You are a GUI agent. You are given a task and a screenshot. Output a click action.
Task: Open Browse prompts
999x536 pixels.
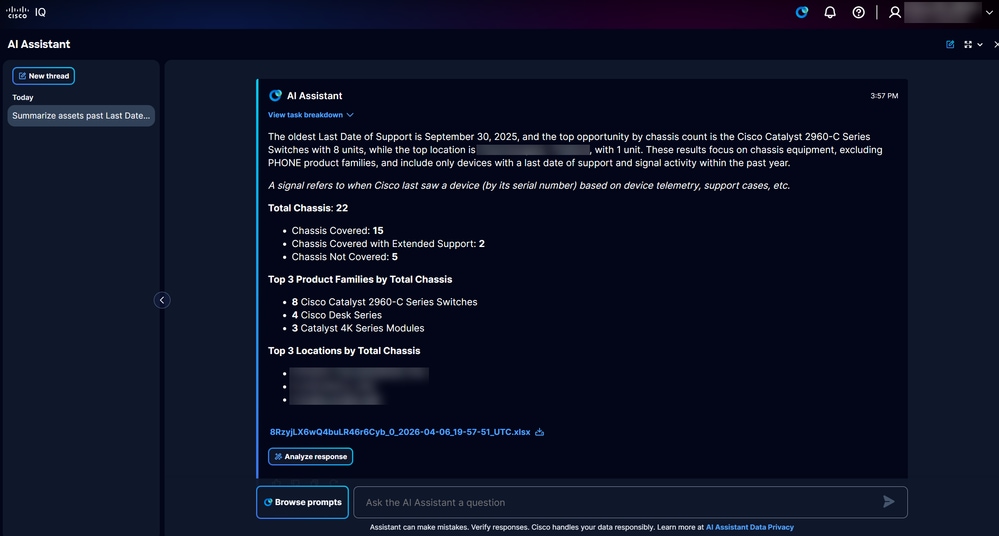(302, 502)
